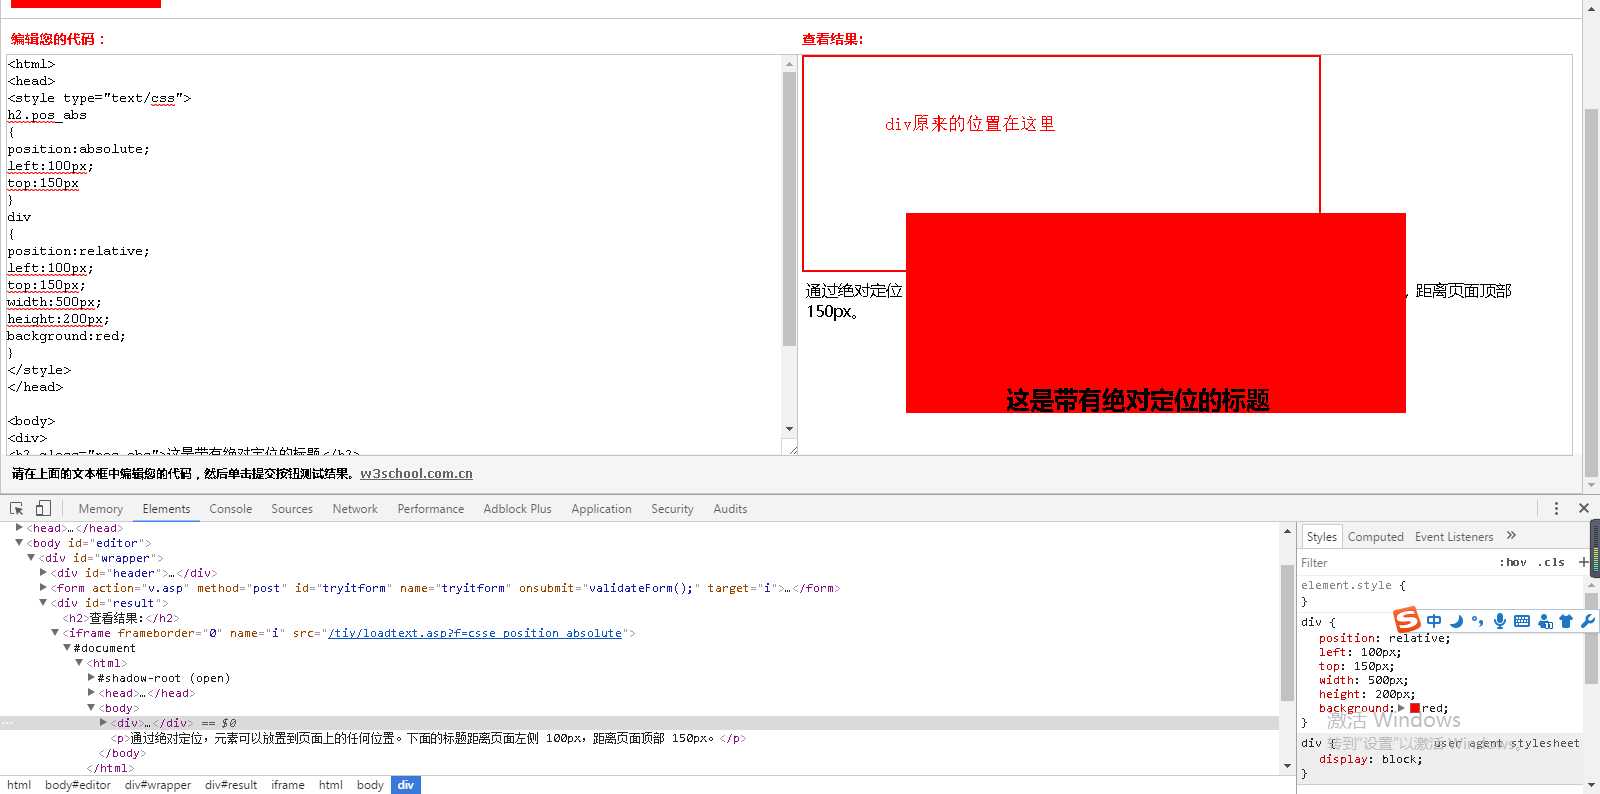The width and height of the screenshot is (1600, 794).
Task: Open Sogou skin shirt icon
Action: click(1566, 621)
